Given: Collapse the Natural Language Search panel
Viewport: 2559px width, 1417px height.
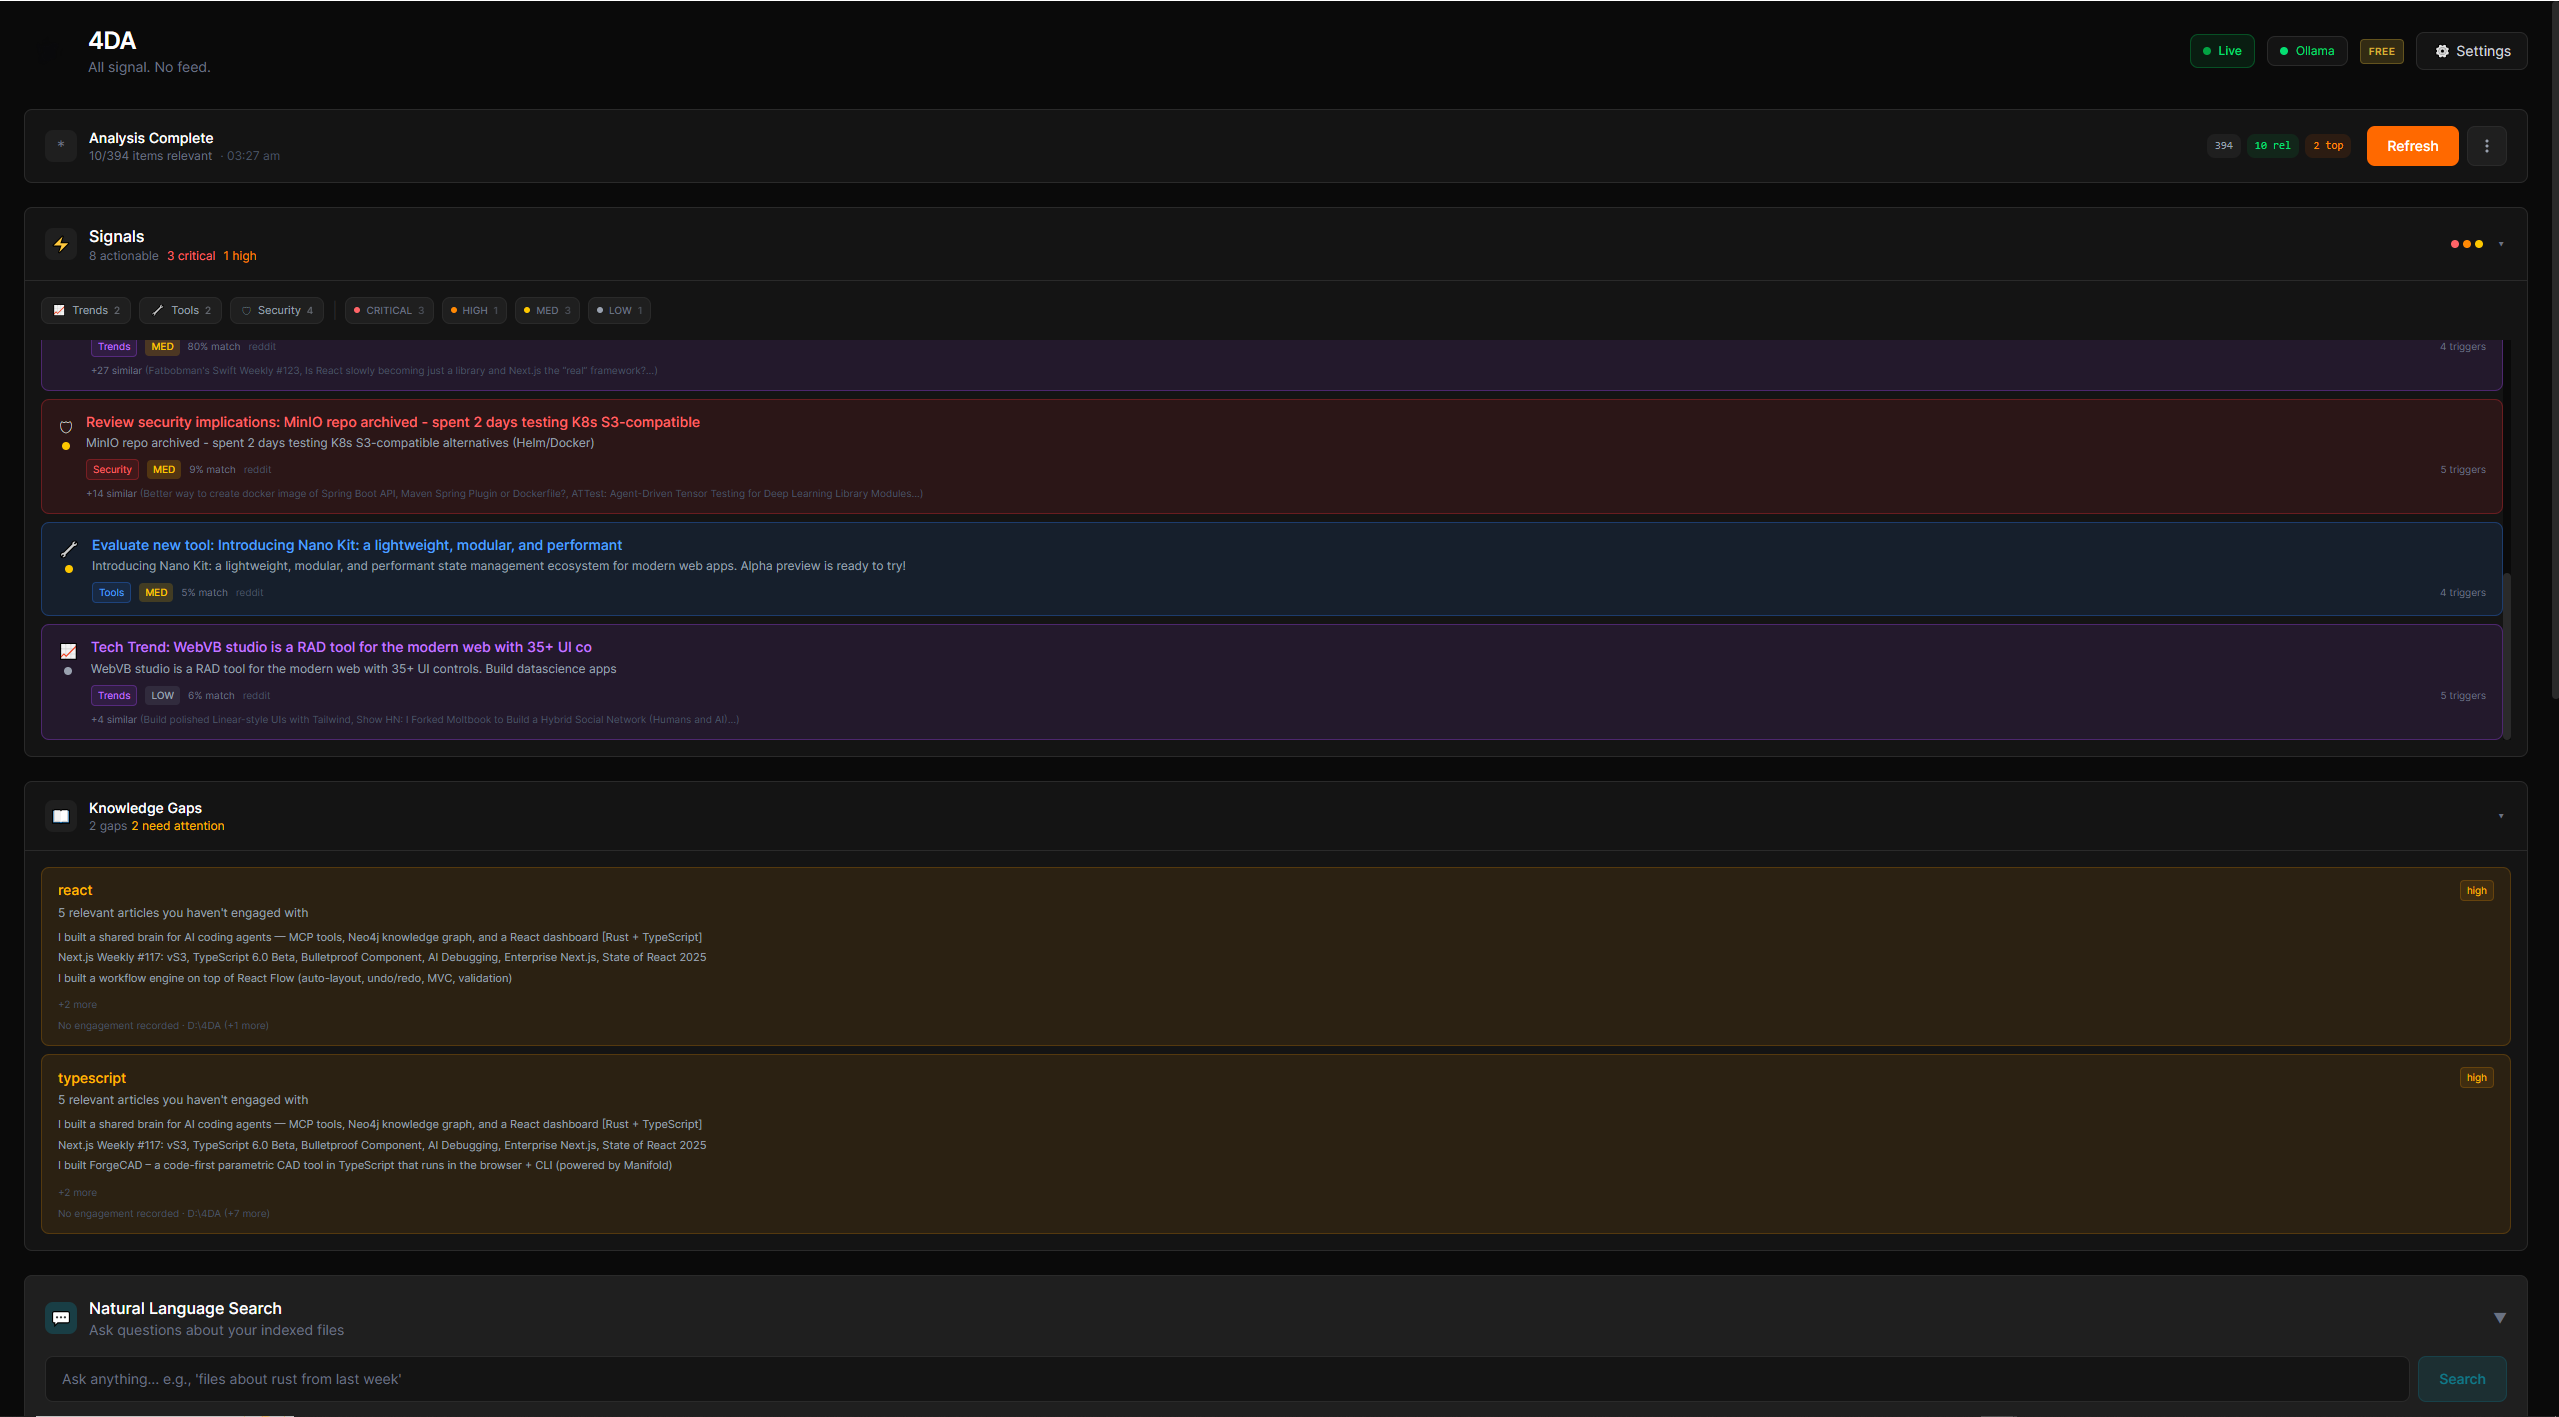Looking at the screenshot, I should tap(2499, 1318).
